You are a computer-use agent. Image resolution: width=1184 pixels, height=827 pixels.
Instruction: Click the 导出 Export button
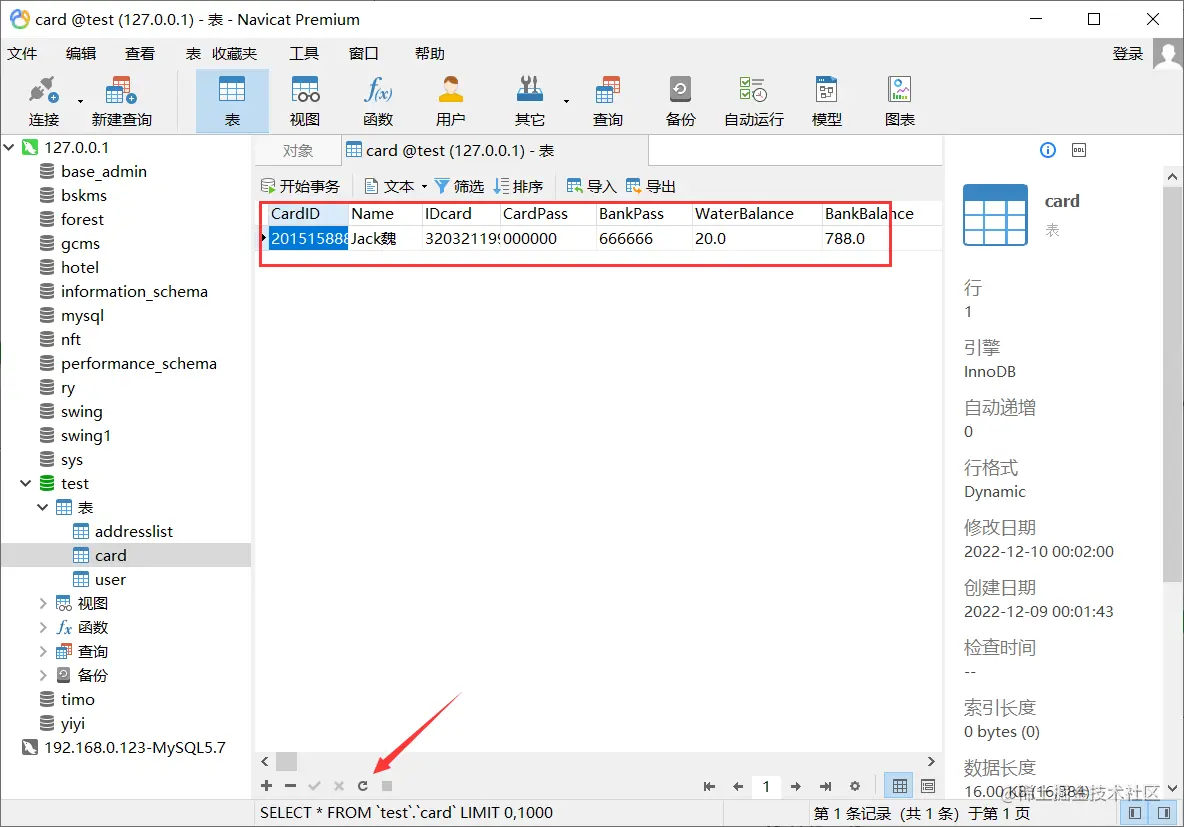[651, 187]
